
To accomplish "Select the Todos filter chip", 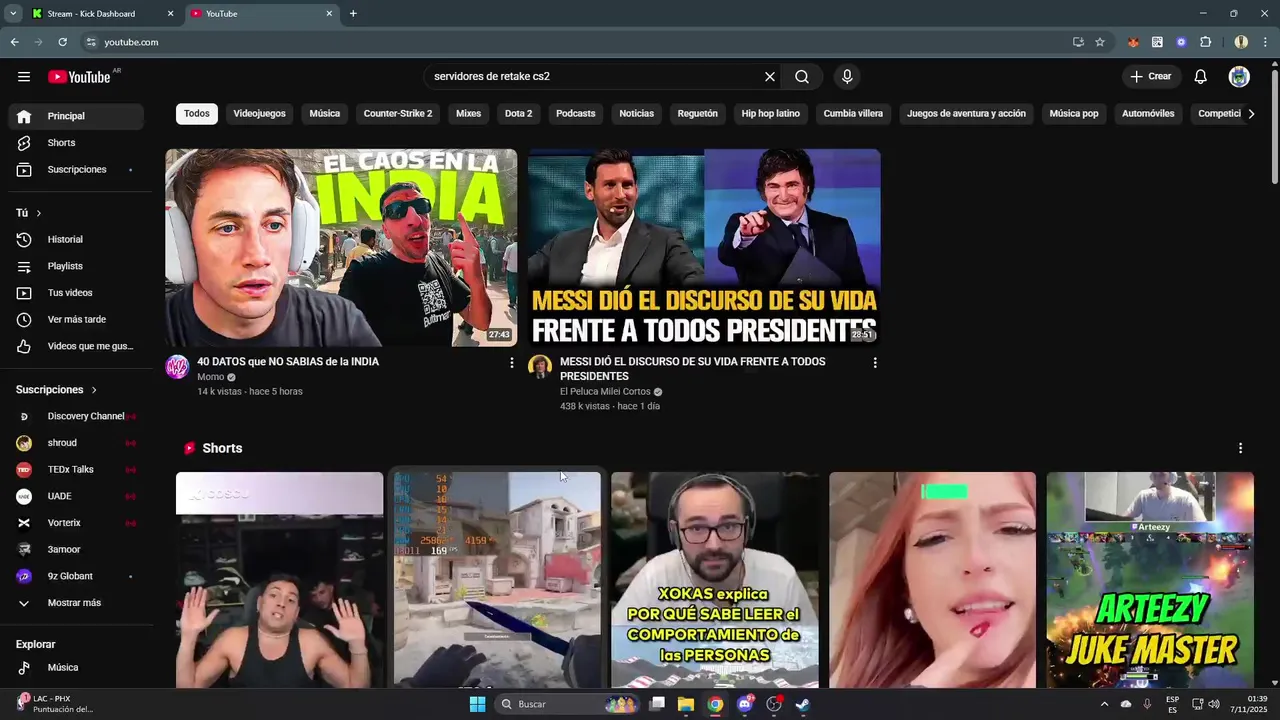I will 197,114.
